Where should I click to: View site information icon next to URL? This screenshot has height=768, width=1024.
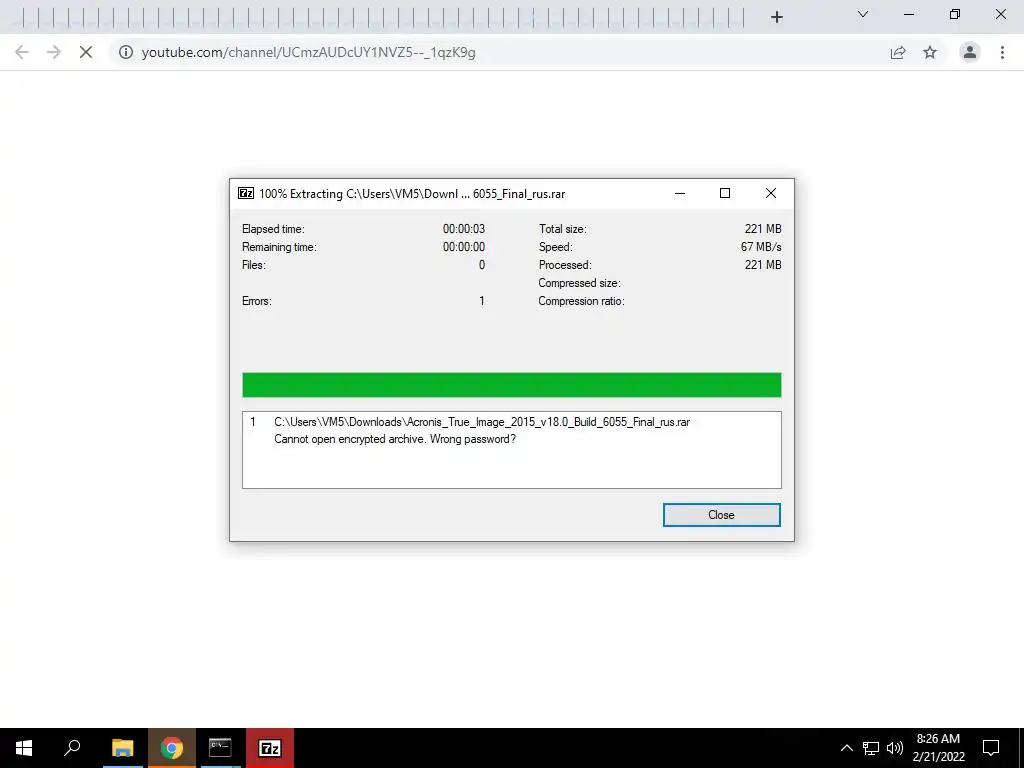[126, 52]
